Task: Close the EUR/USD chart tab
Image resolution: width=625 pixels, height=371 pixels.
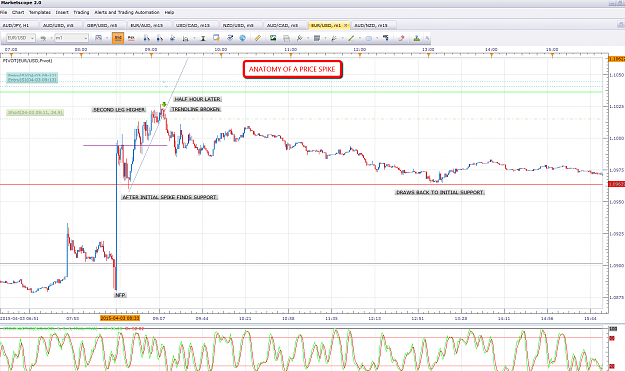Action: click(x=346, y=25)
